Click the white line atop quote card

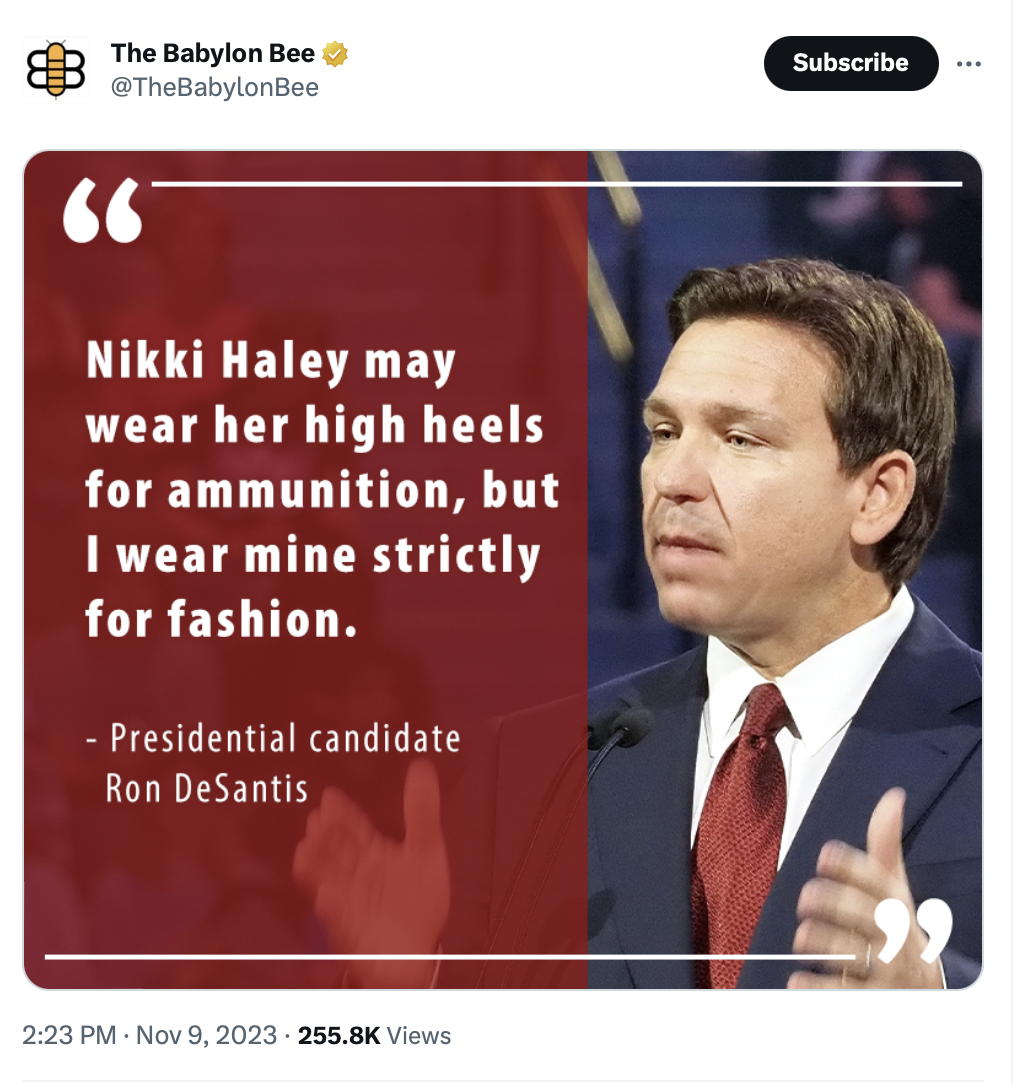557,184
